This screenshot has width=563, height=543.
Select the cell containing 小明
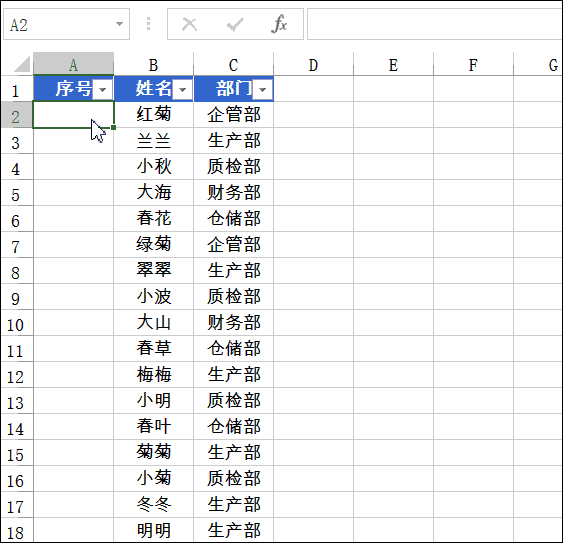(x=154, y=401)
